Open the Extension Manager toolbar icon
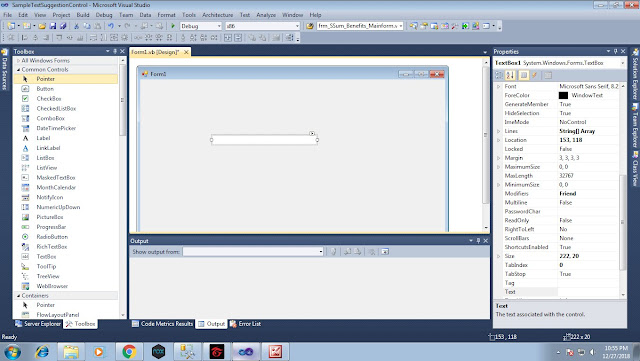Screen dimensions: 640x361 (476, 26)
